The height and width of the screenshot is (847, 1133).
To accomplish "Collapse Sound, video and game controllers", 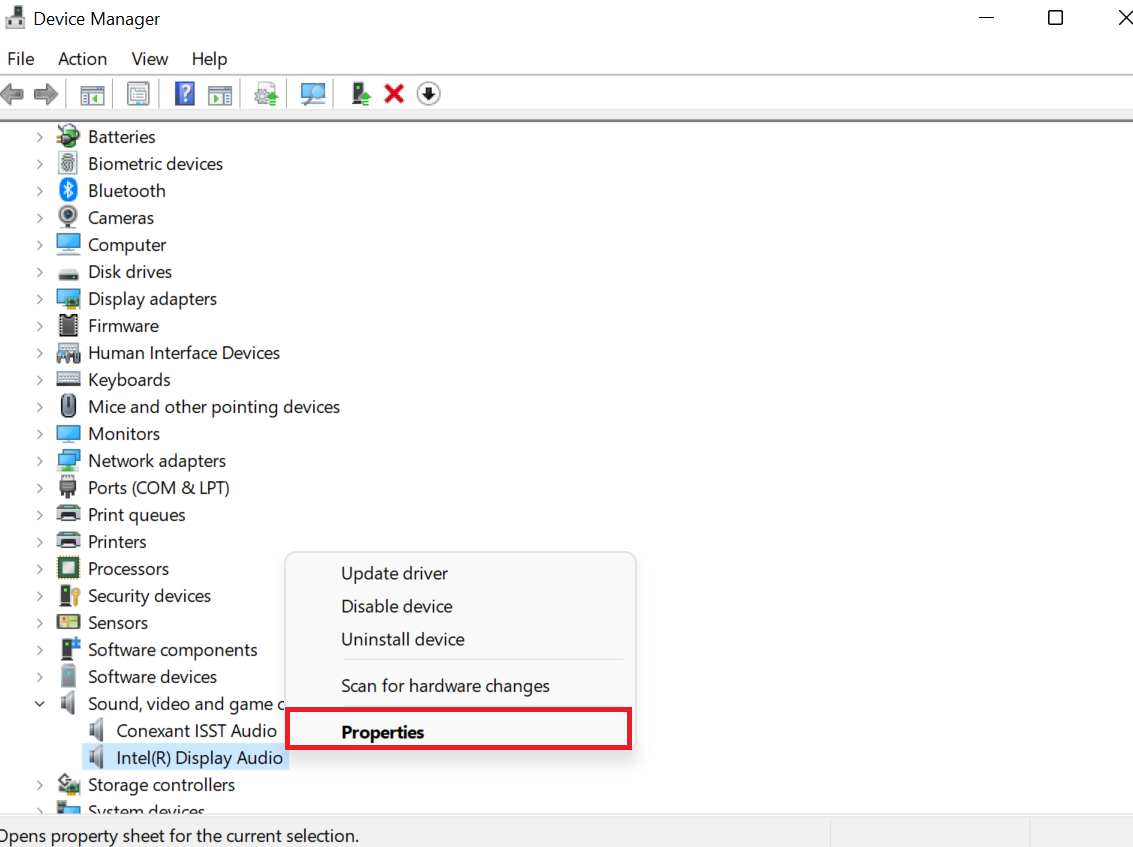I will [39, 704].
